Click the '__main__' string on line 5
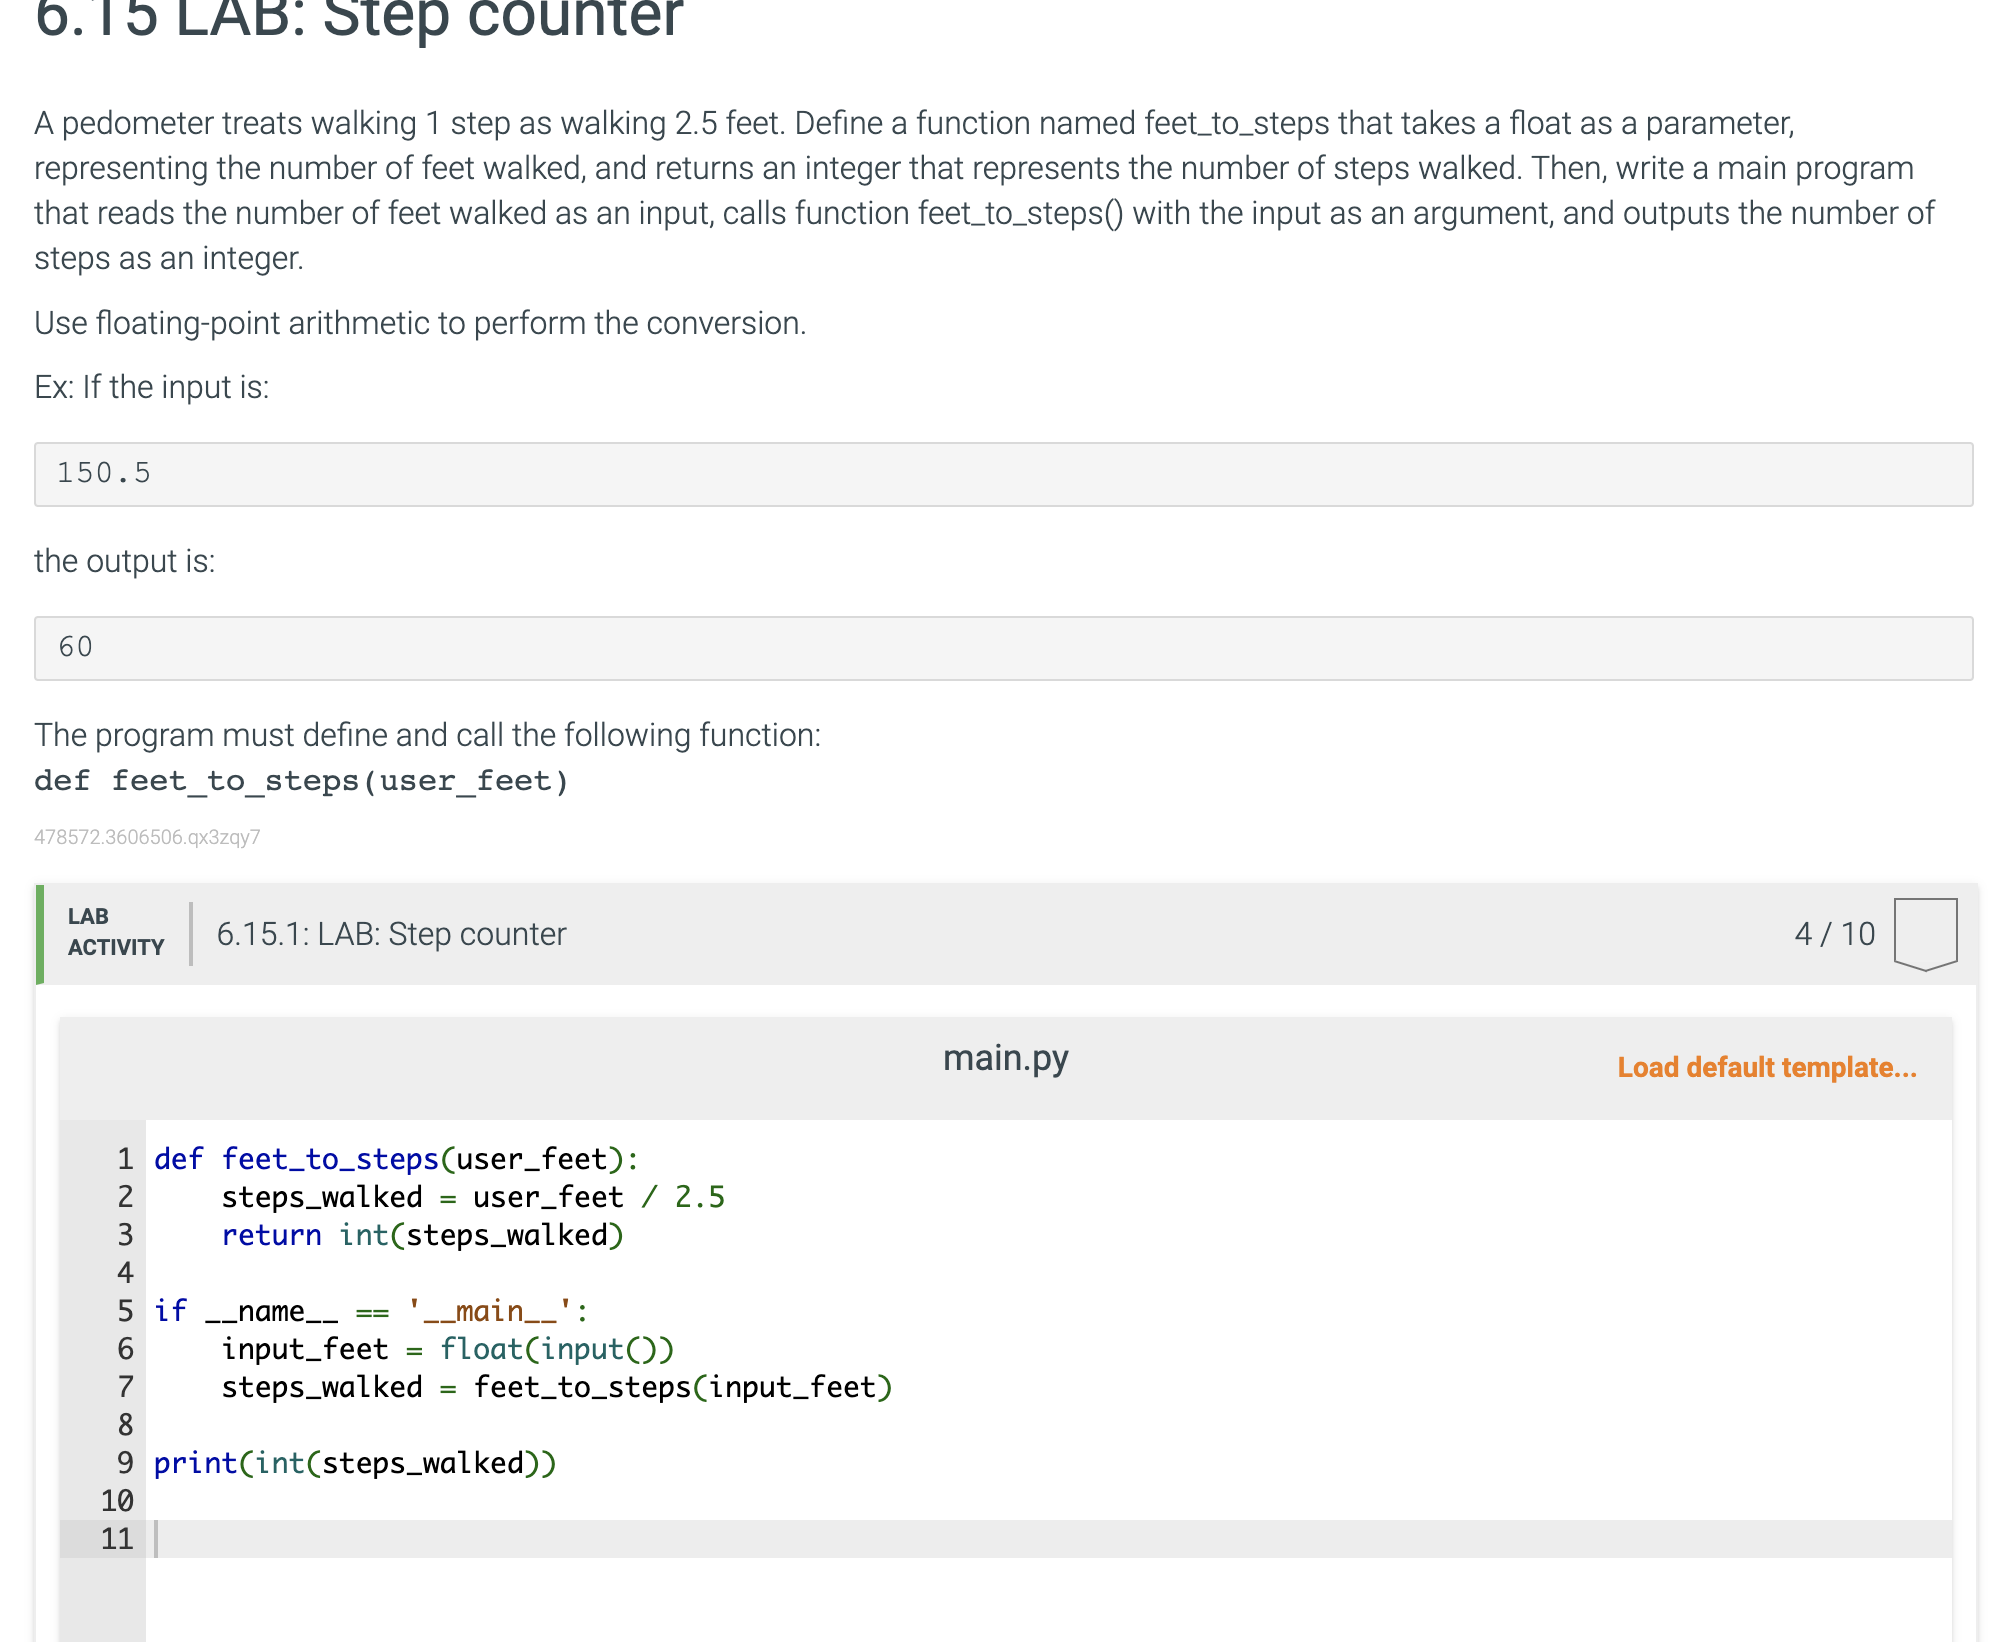The width and height of the screenshot is (2002, 1642). (x=490, y=1311)
